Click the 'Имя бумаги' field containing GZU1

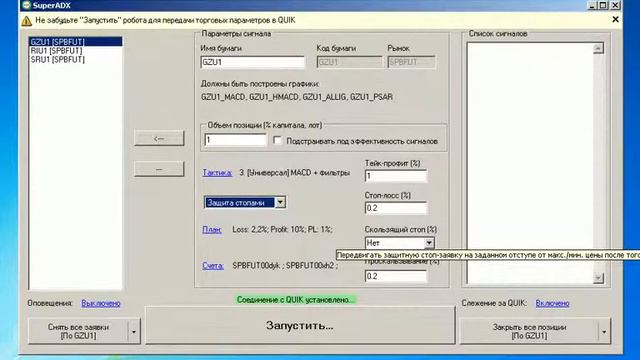tap(253, 62)
